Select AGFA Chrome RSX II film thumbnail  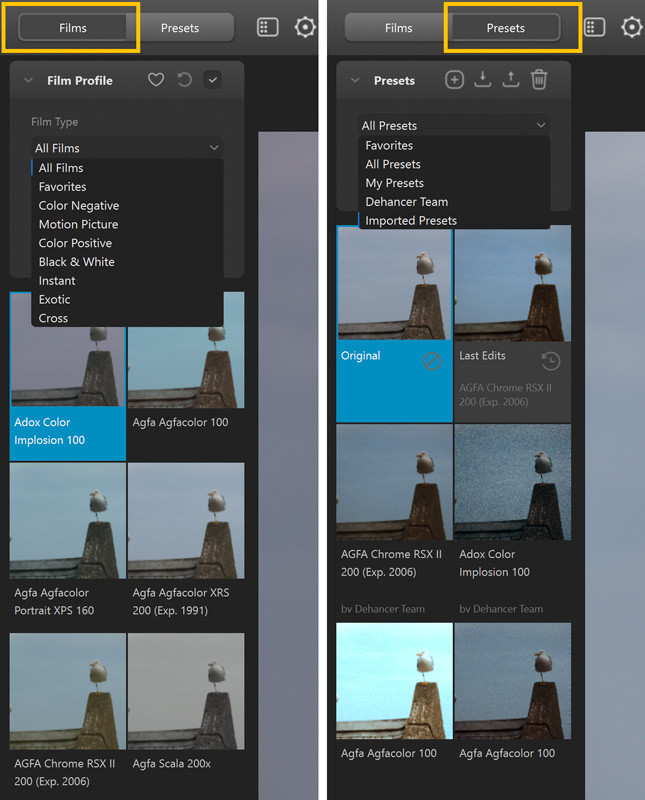pos(68,691)
